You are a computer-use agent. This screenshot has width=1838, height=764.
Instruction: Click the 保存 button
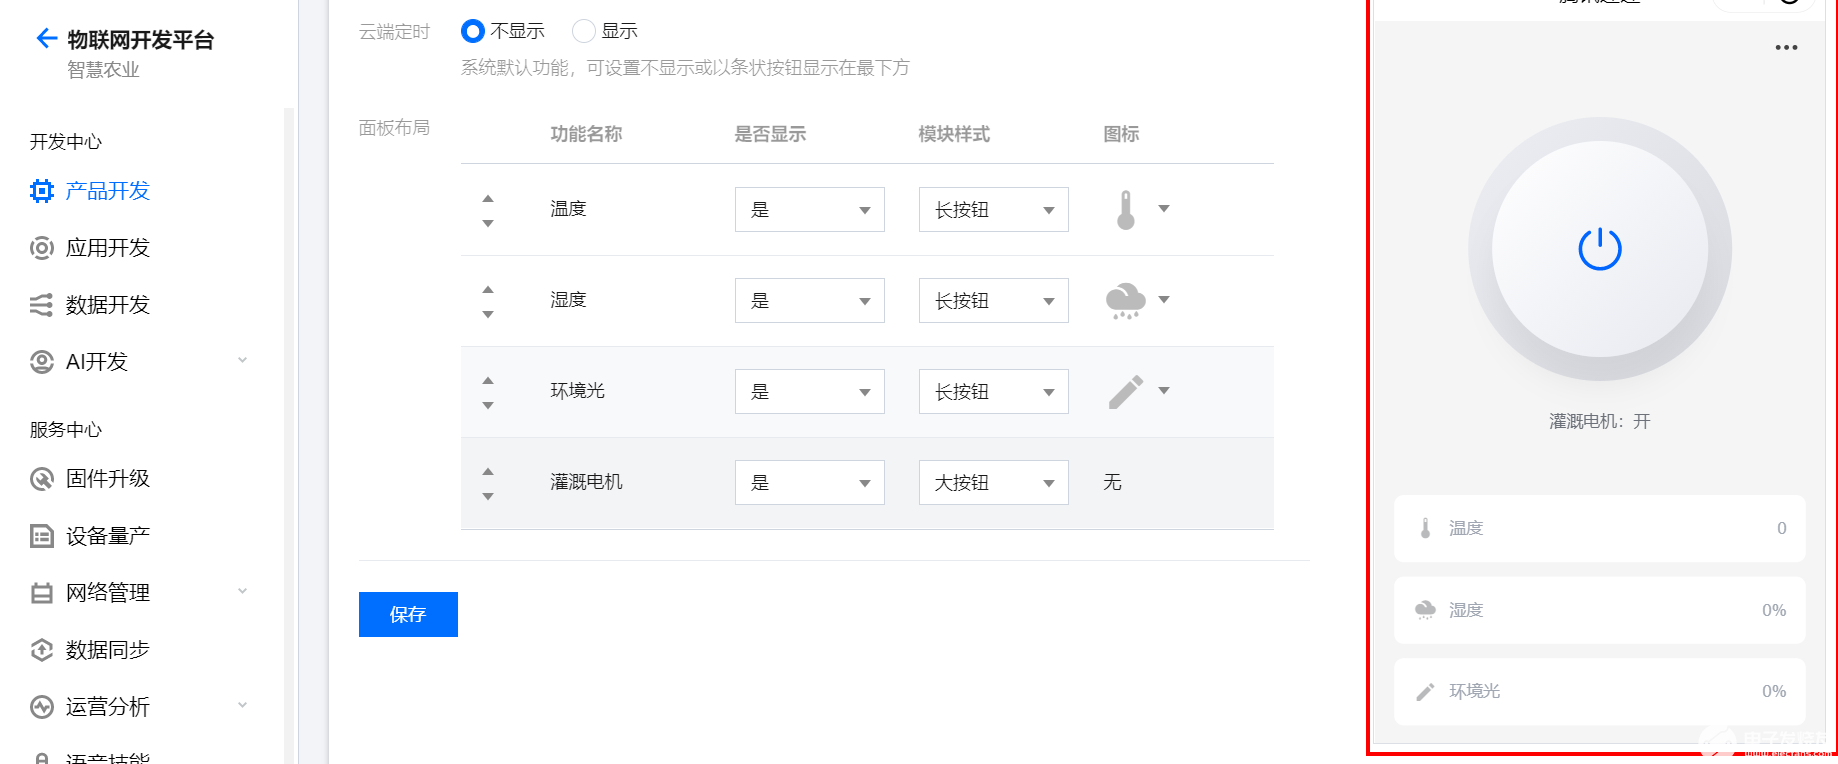(408, 615)
